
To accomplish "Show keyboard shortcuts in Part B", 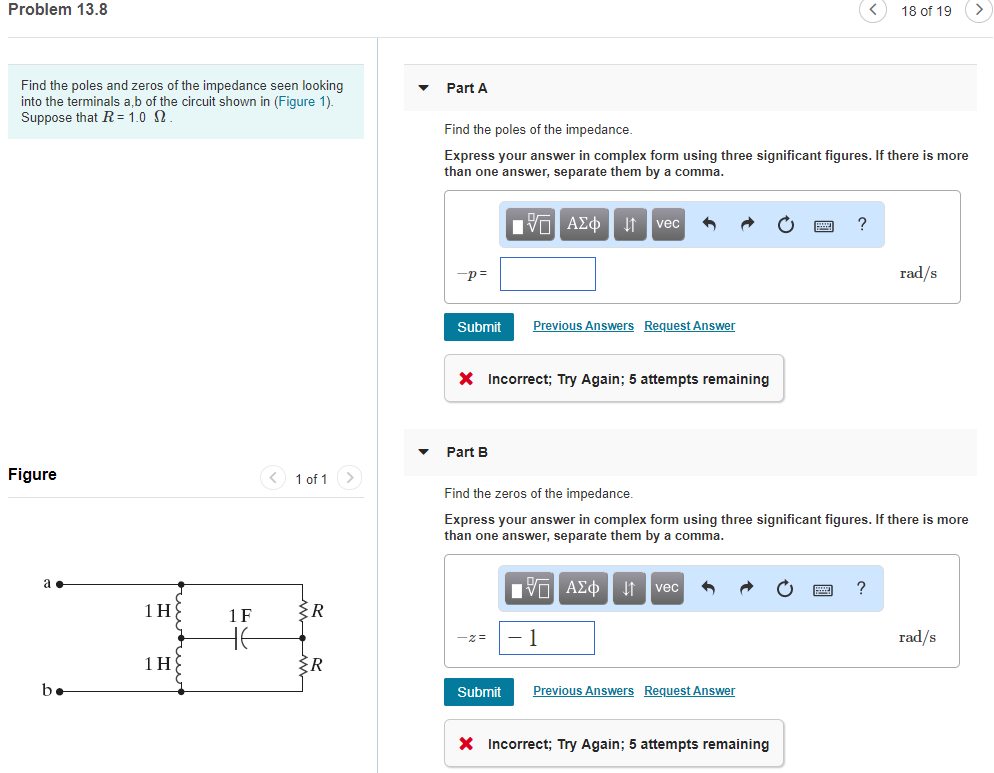I will point(823,590).
